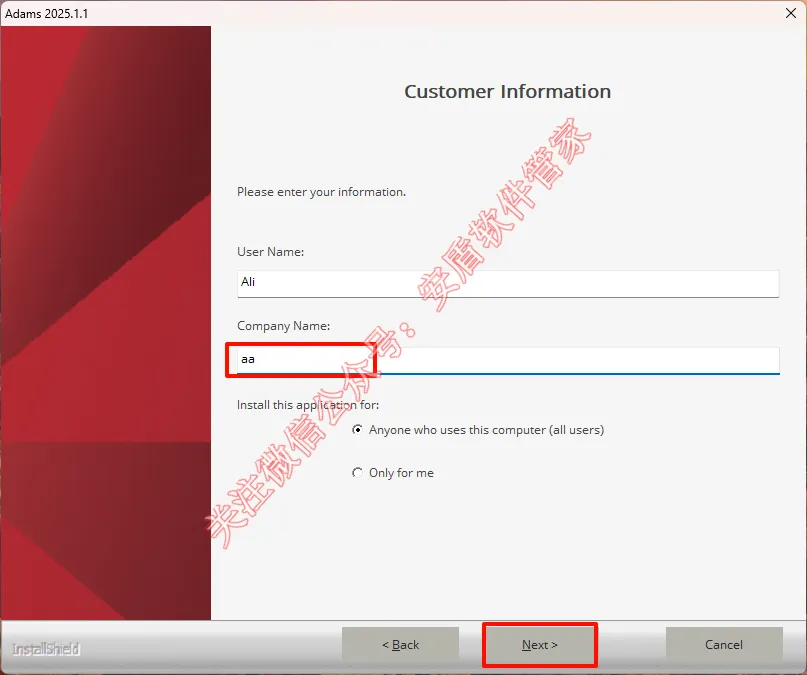Proceed with the Next button
This screenshot has width=807, height=675.
point(539,645)
